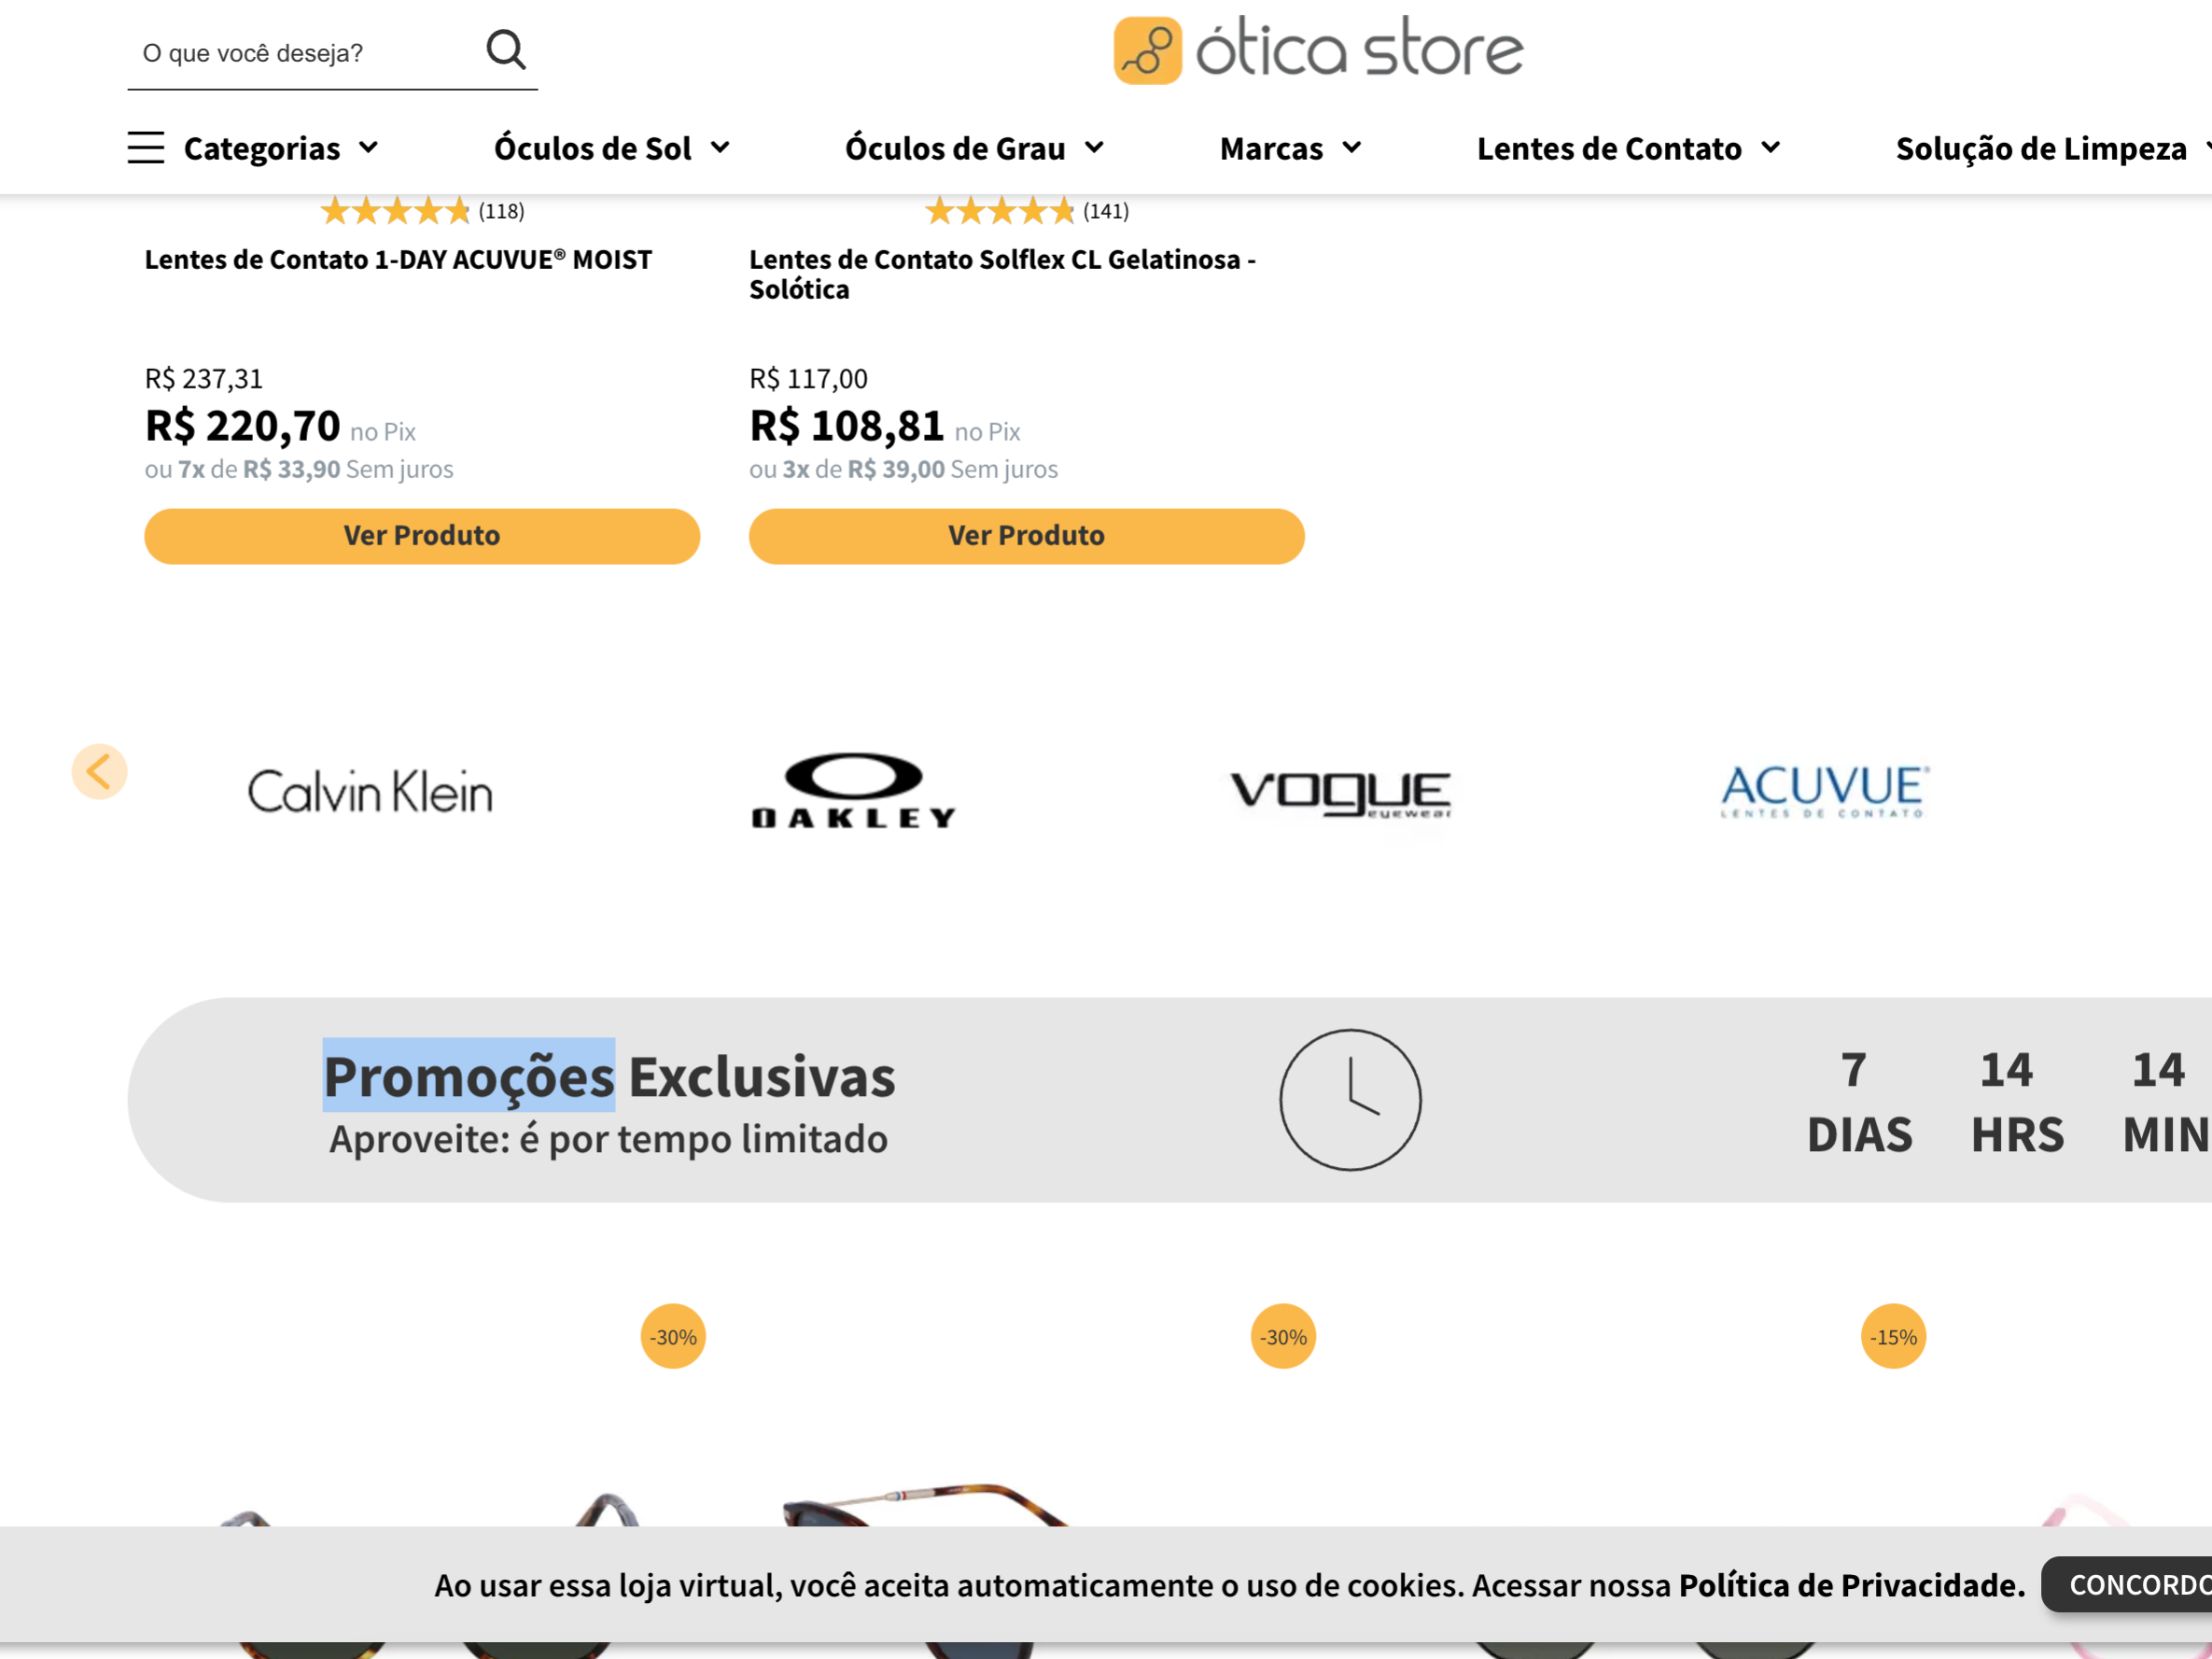The width and height of the screenshot is (2212, 1659).
Task: Select the Calvin Klein brand logo
Action: tap(370, 791)
